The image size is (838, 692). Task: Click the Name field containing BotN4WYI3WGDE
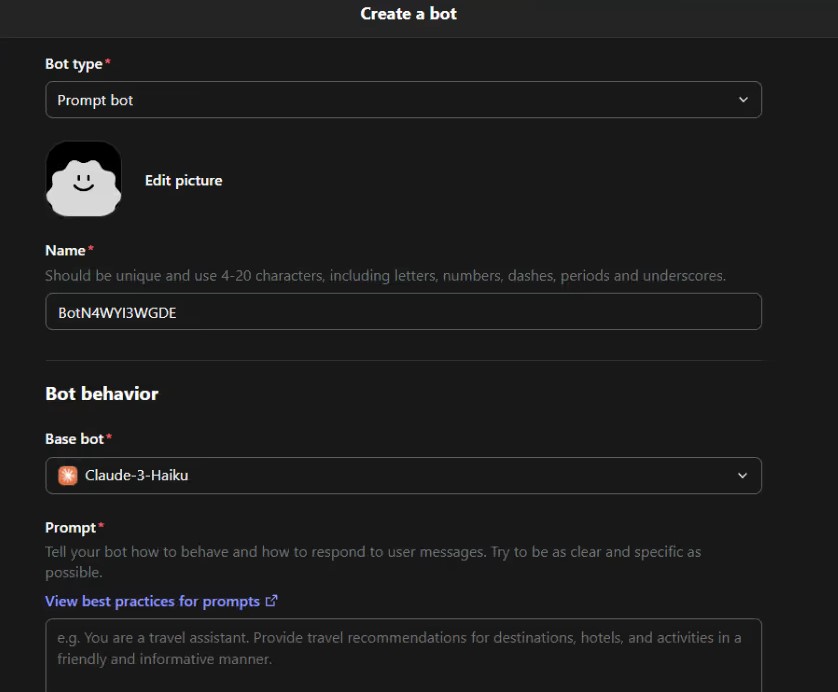(x=403, y=311)
